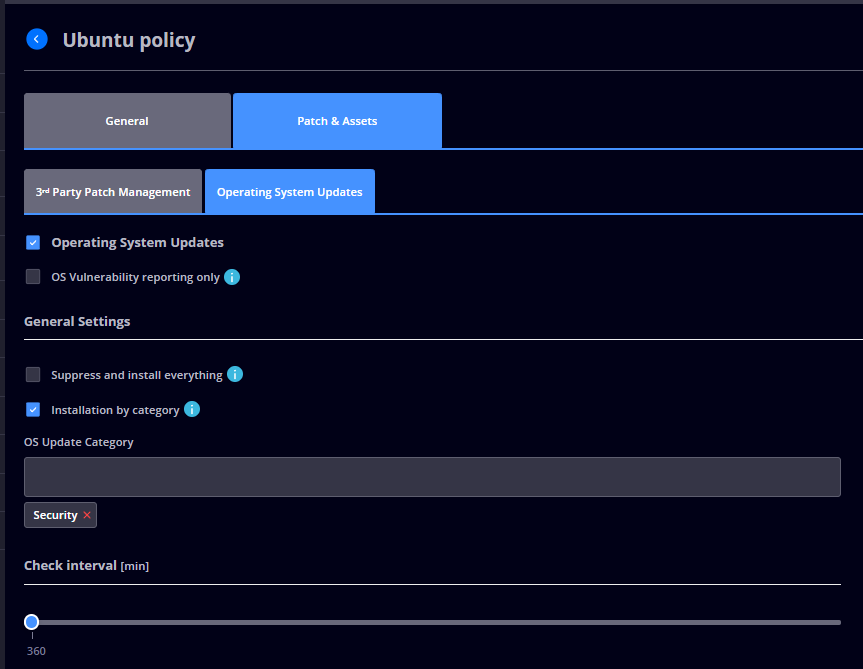Click the 360 interval value label
This screenshot has width=863, height=669.
click(36, 651)
